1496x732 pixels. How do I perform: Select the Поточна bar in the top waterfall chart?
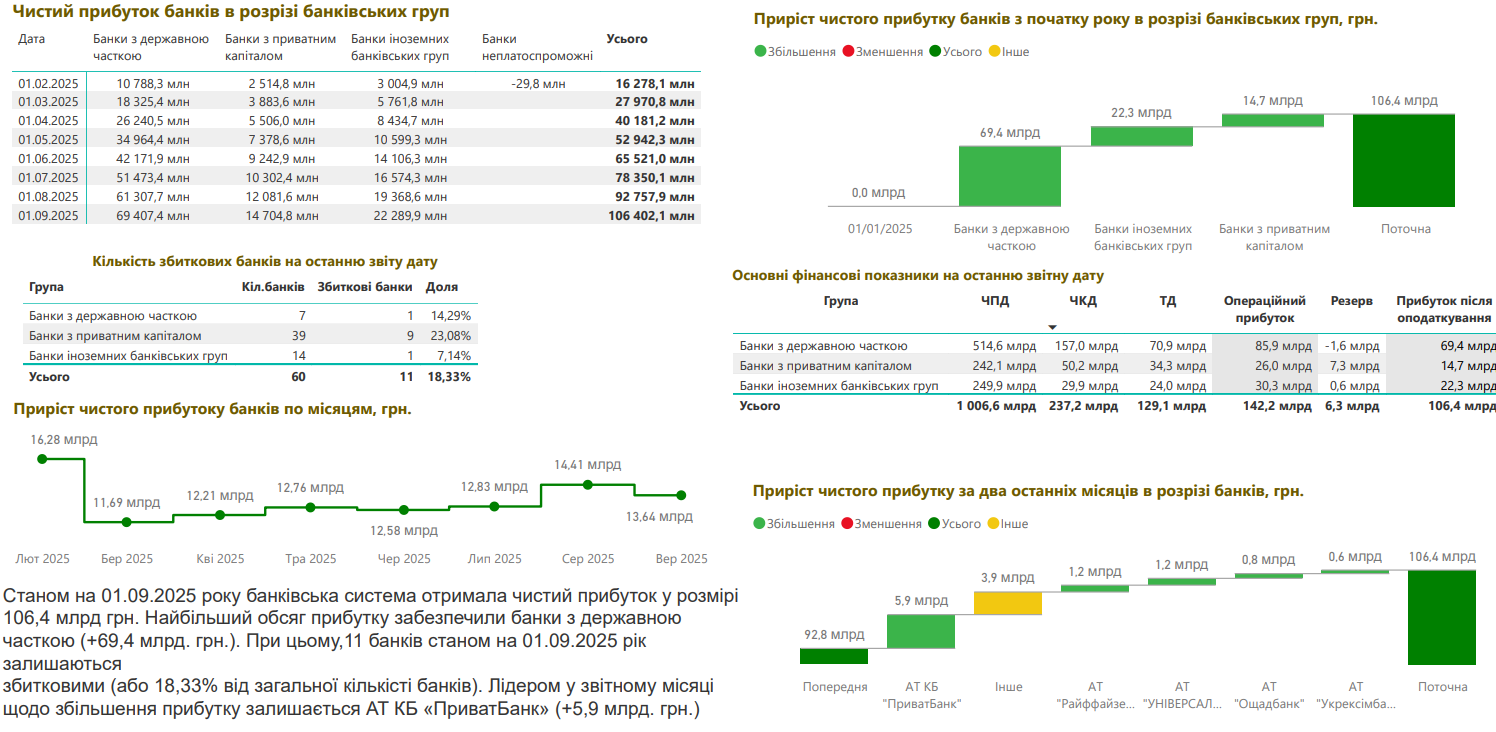point(1405,161)
